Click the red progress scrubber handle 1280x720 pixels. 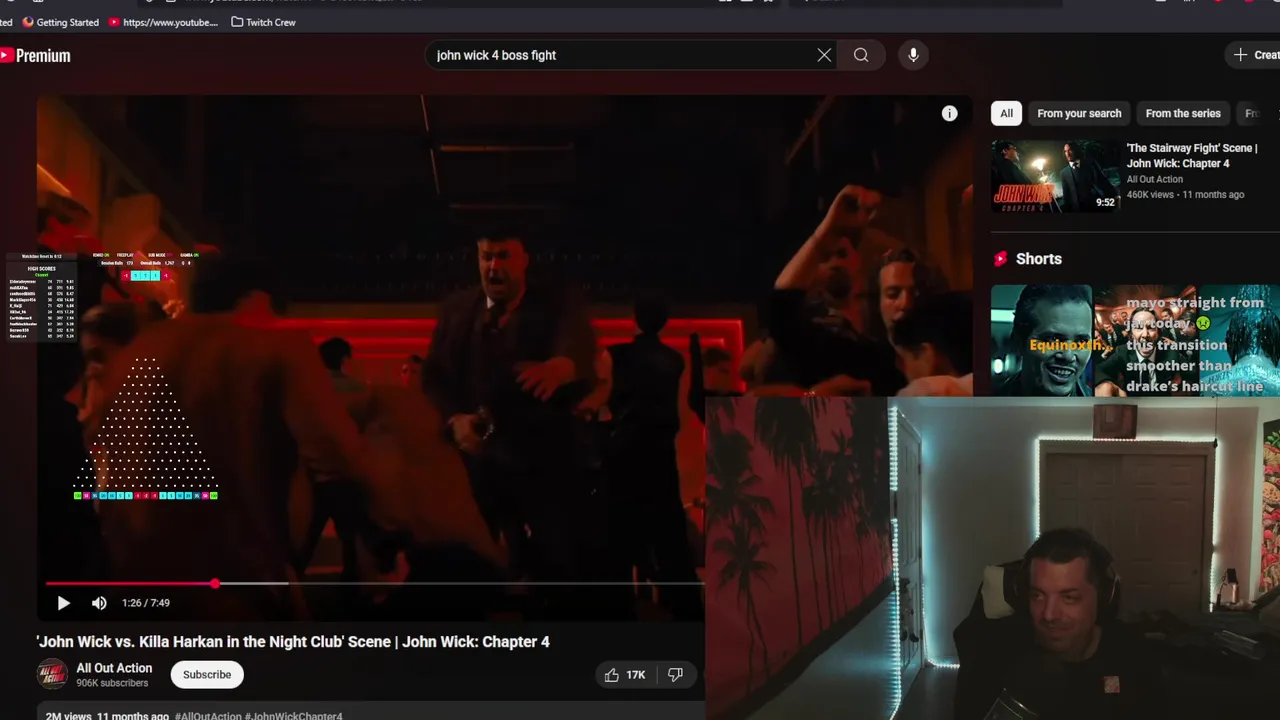click(215, 583)
